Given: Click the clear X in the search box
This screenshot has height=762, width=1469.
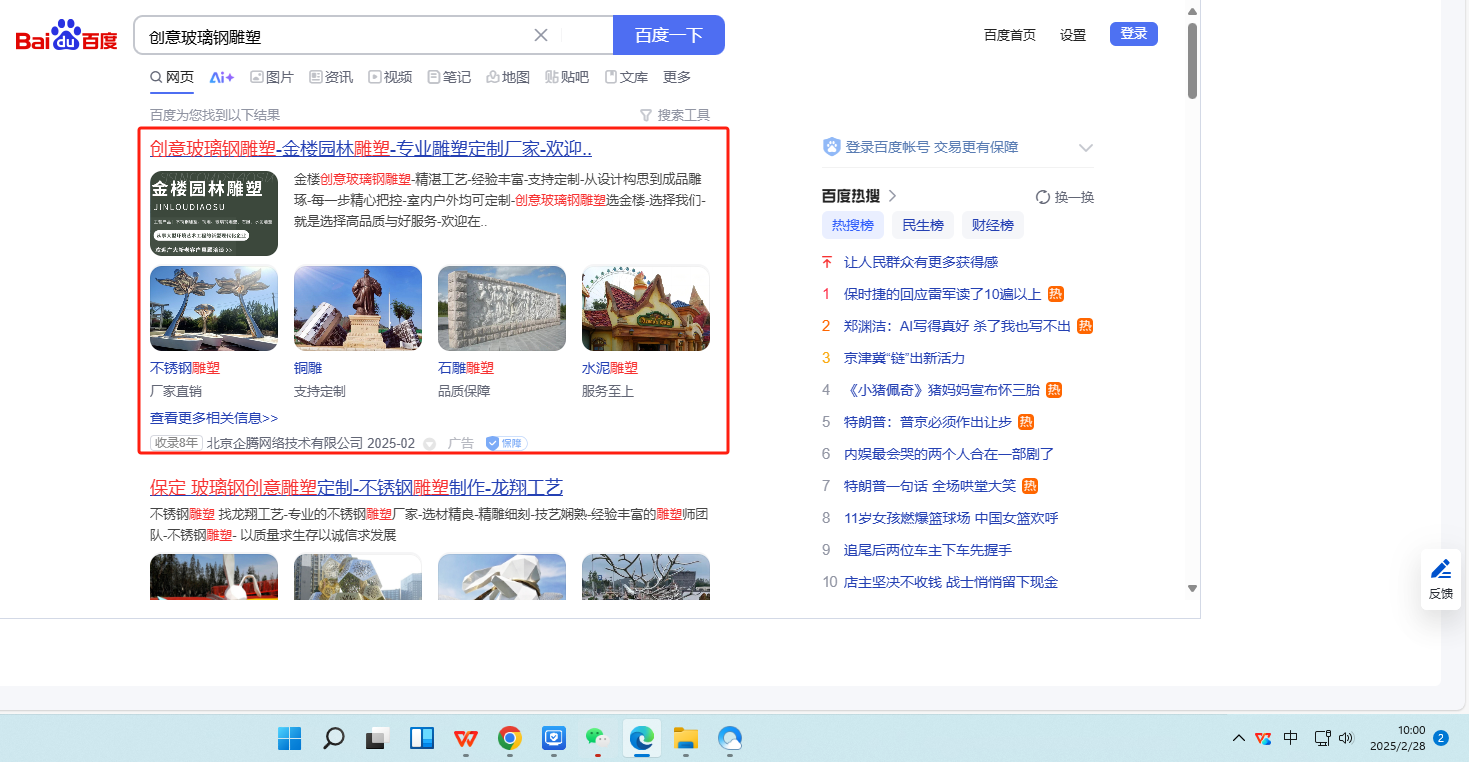Looking at the screenshot, I should tap(541, 36).
